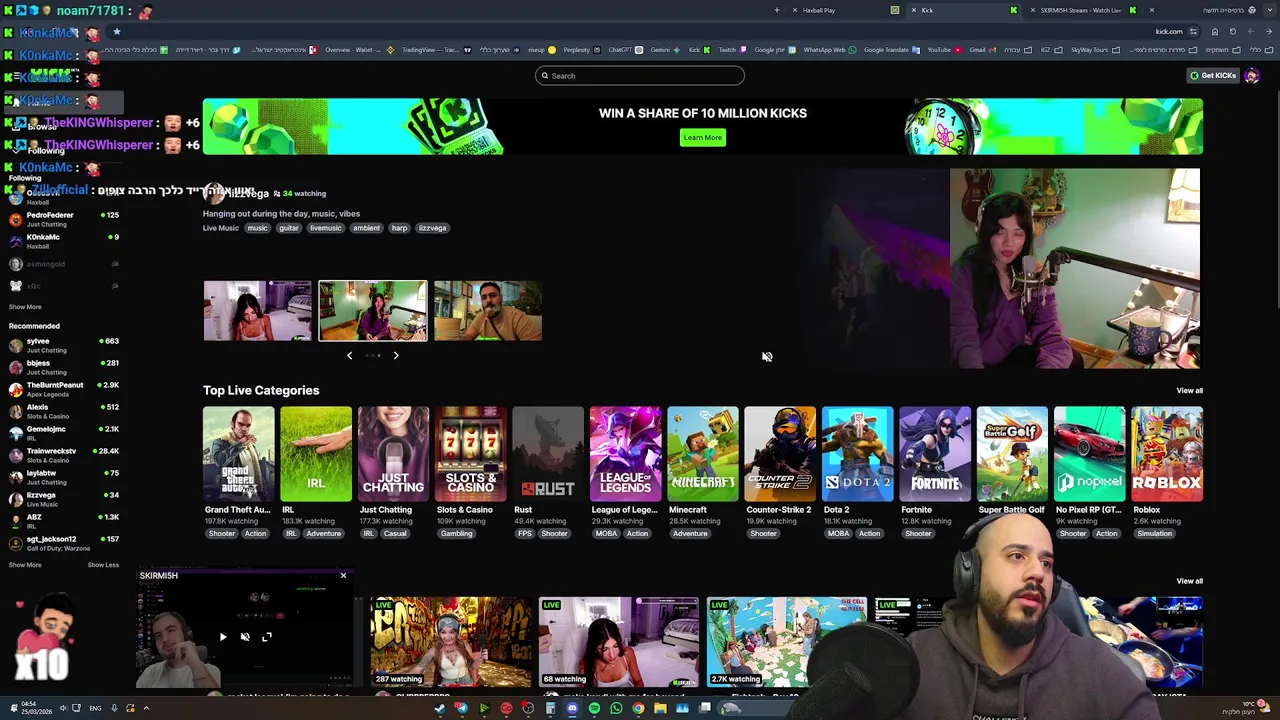This screenshot has width=1280, height=720.
Task: Expand SKIRMI5H mini player to fullscreen
Action: (267, 637)
